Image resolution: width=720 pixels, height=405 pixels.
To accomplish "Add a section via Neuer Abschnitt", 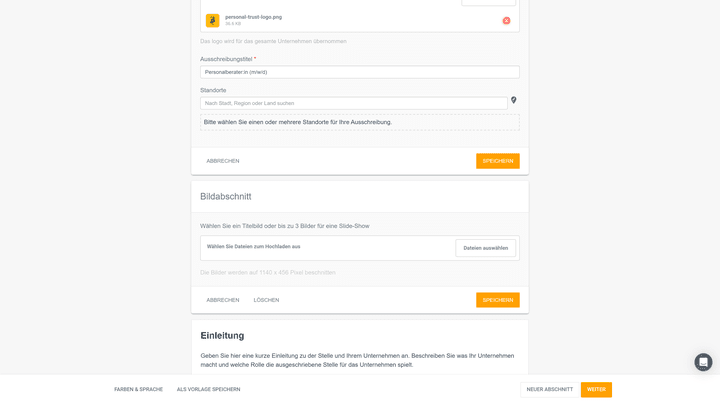I will tap(549, 389).
